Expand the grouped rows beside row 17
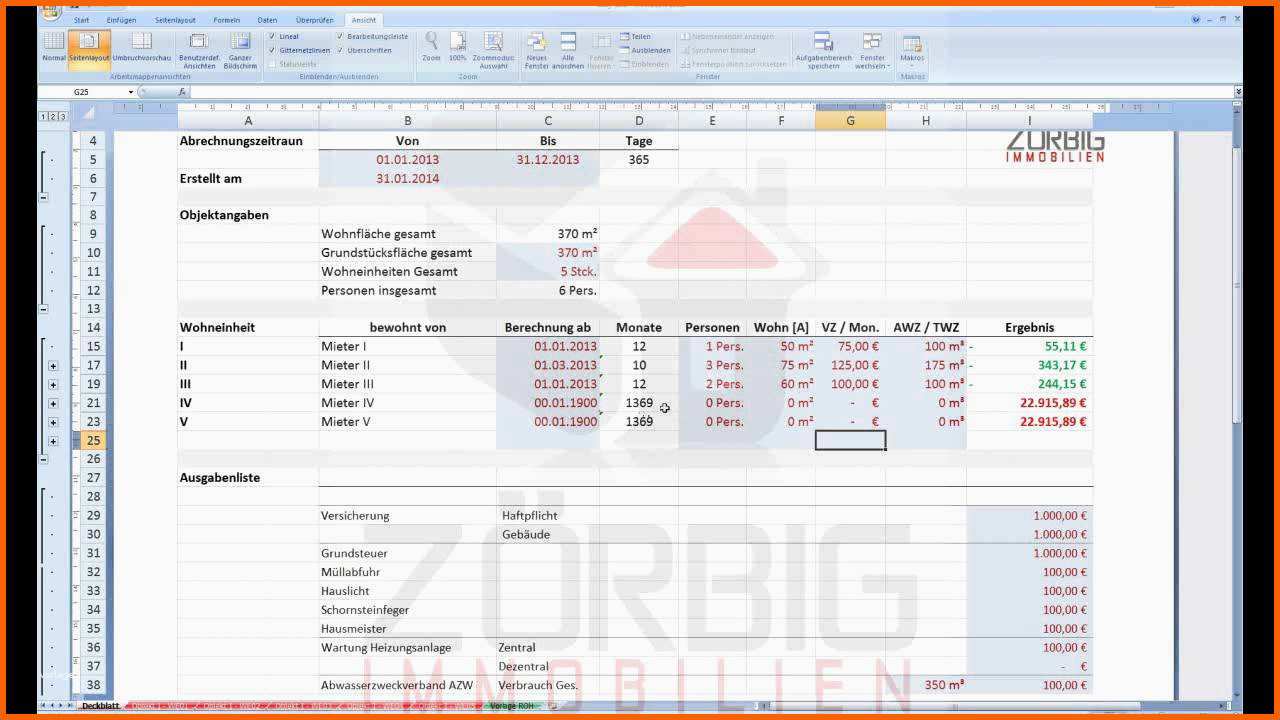 click(53, 366)
